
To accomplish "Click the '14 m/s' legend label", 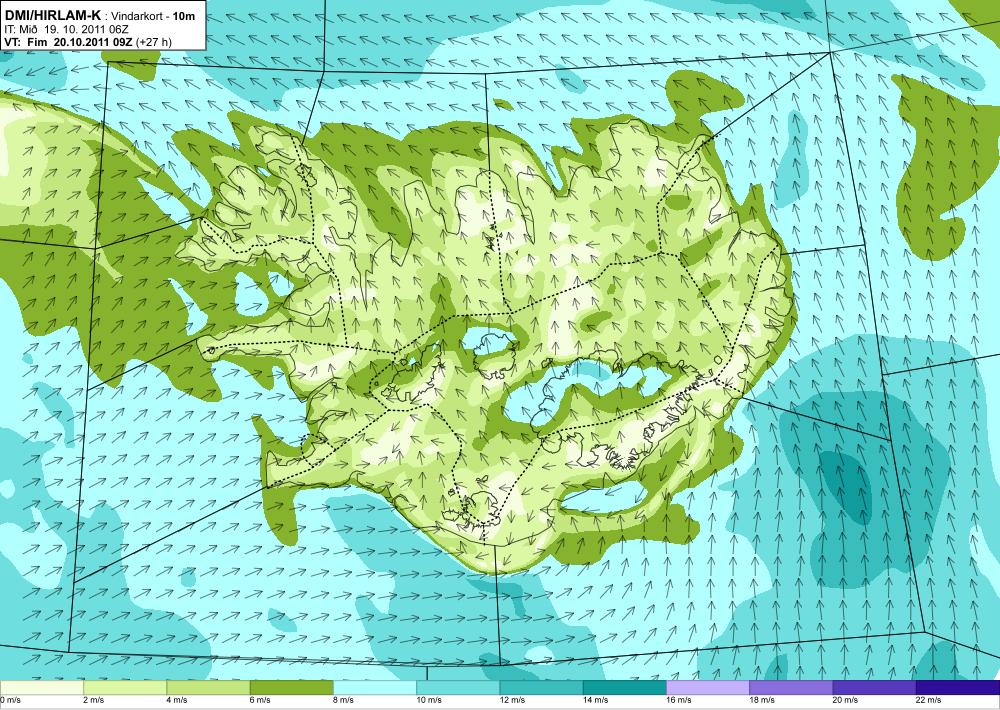I will point(596,700).
